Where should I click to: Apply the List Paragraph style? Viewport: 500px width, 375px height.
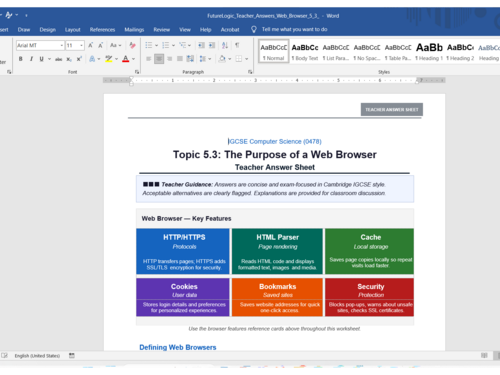tap(336, 51)
